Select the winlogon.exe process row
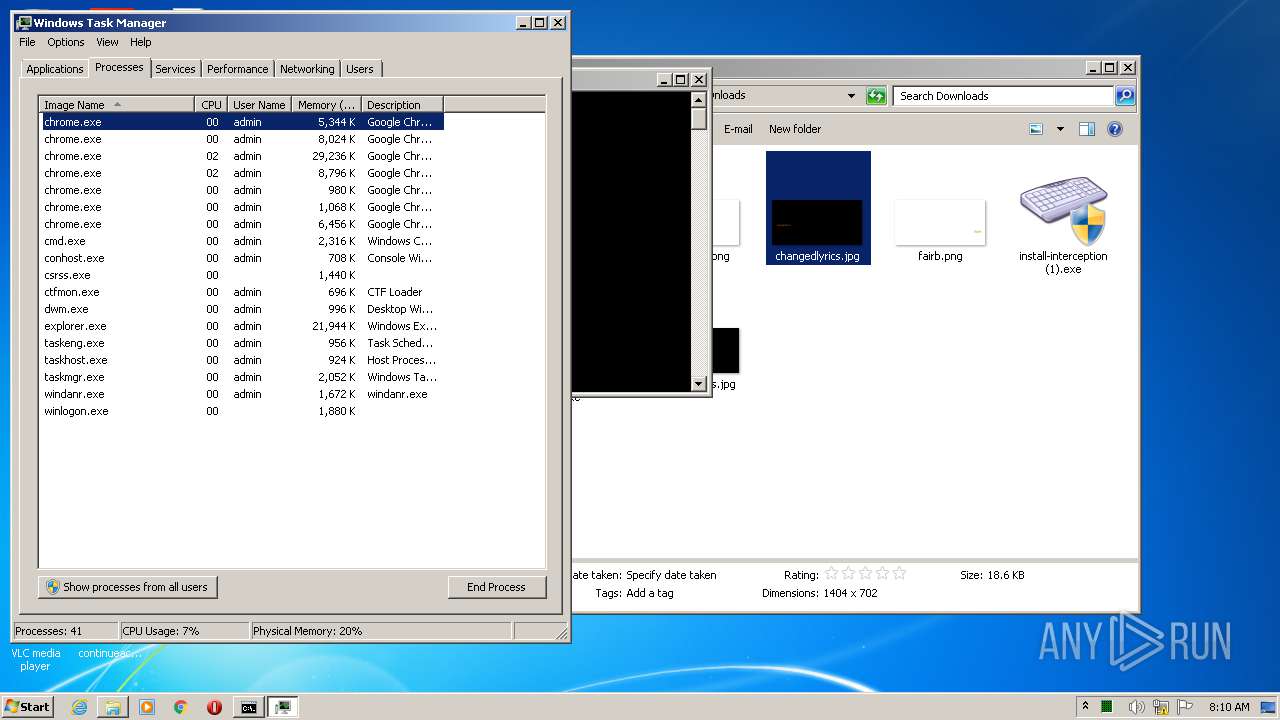Viewport: 1280px width, 720px height. click(241, 411)
